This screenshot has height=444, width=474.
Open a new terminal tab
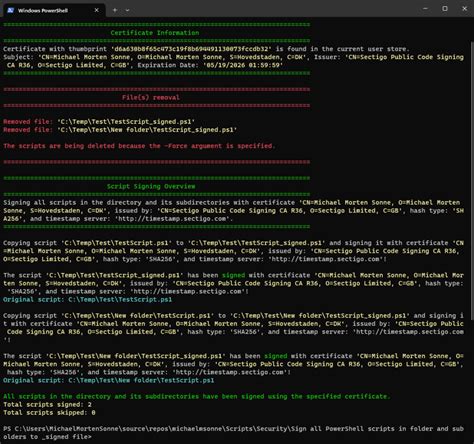115,10
